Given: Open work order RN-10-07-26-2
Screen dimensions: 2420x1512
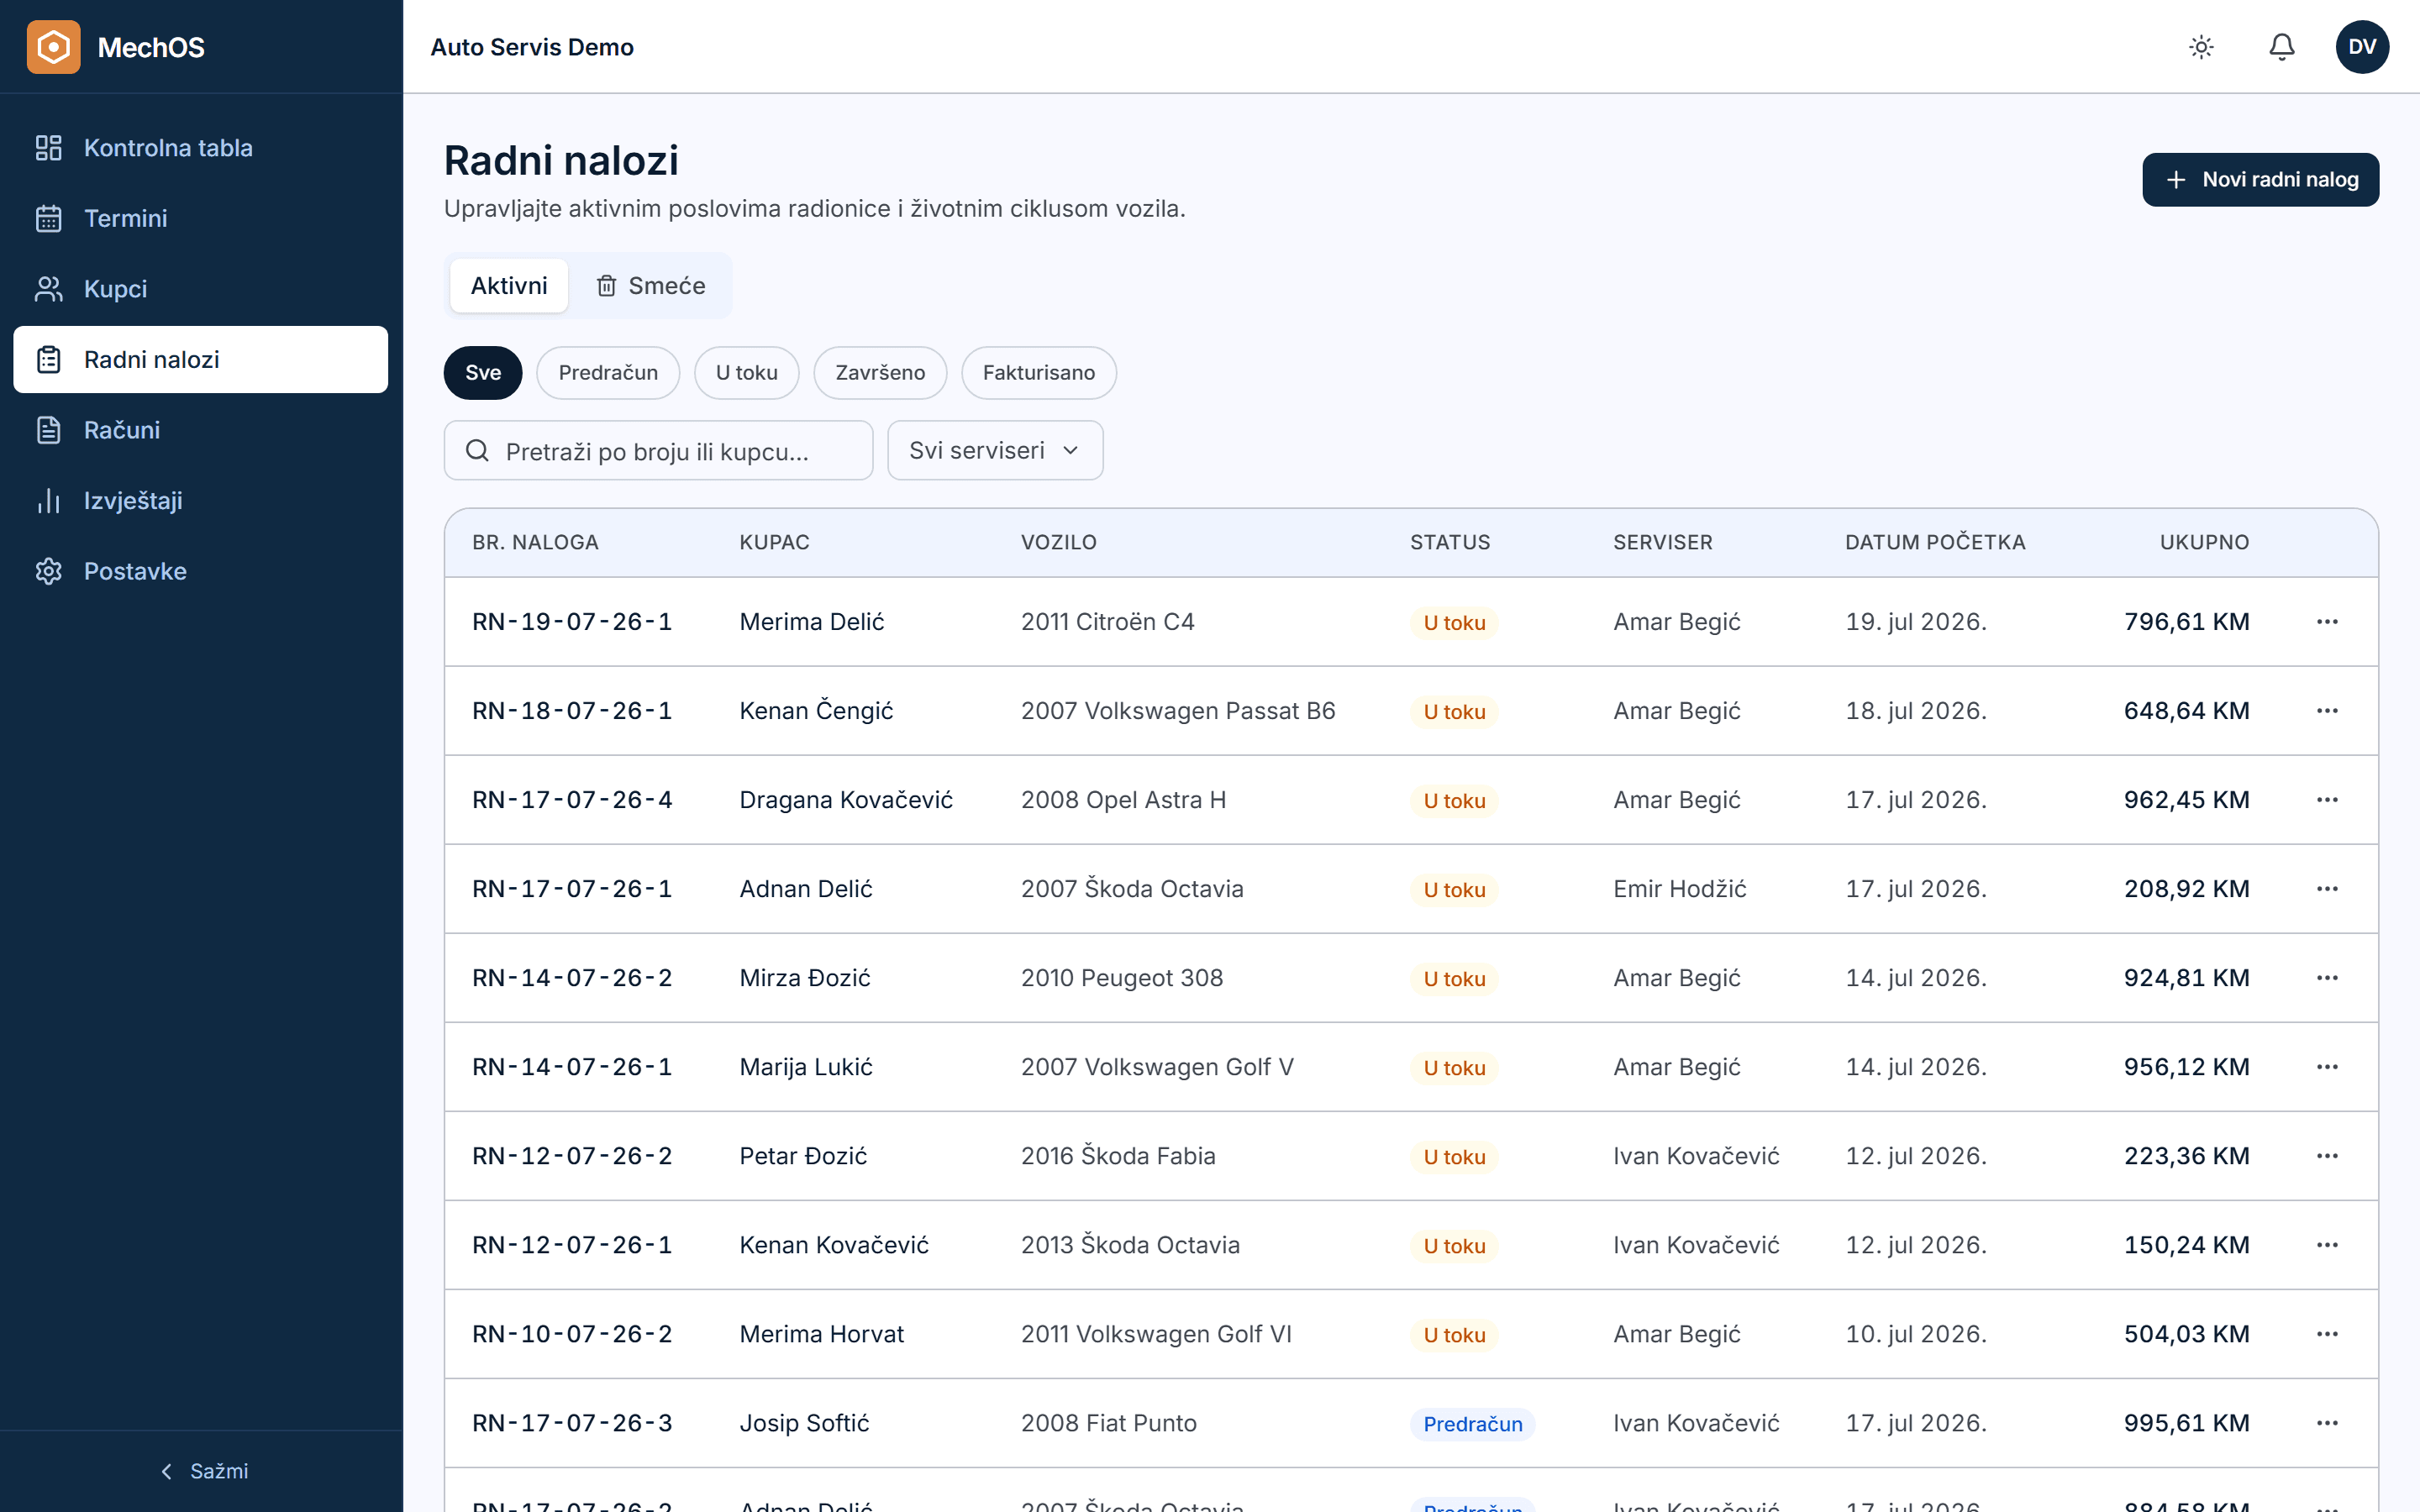Looking at the screenshot, I should (572, 1334).
